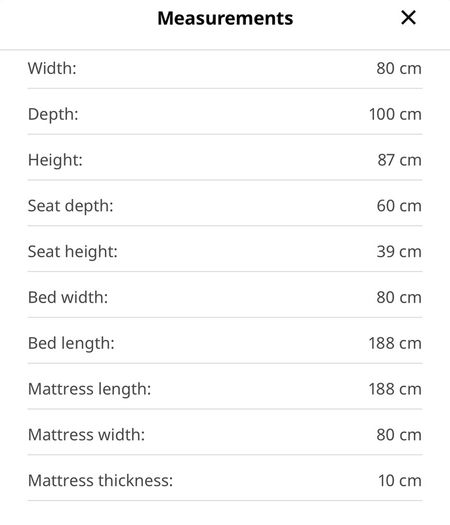Select the Mattress width label
Screen dimensions: 450x525
(86, 435)
